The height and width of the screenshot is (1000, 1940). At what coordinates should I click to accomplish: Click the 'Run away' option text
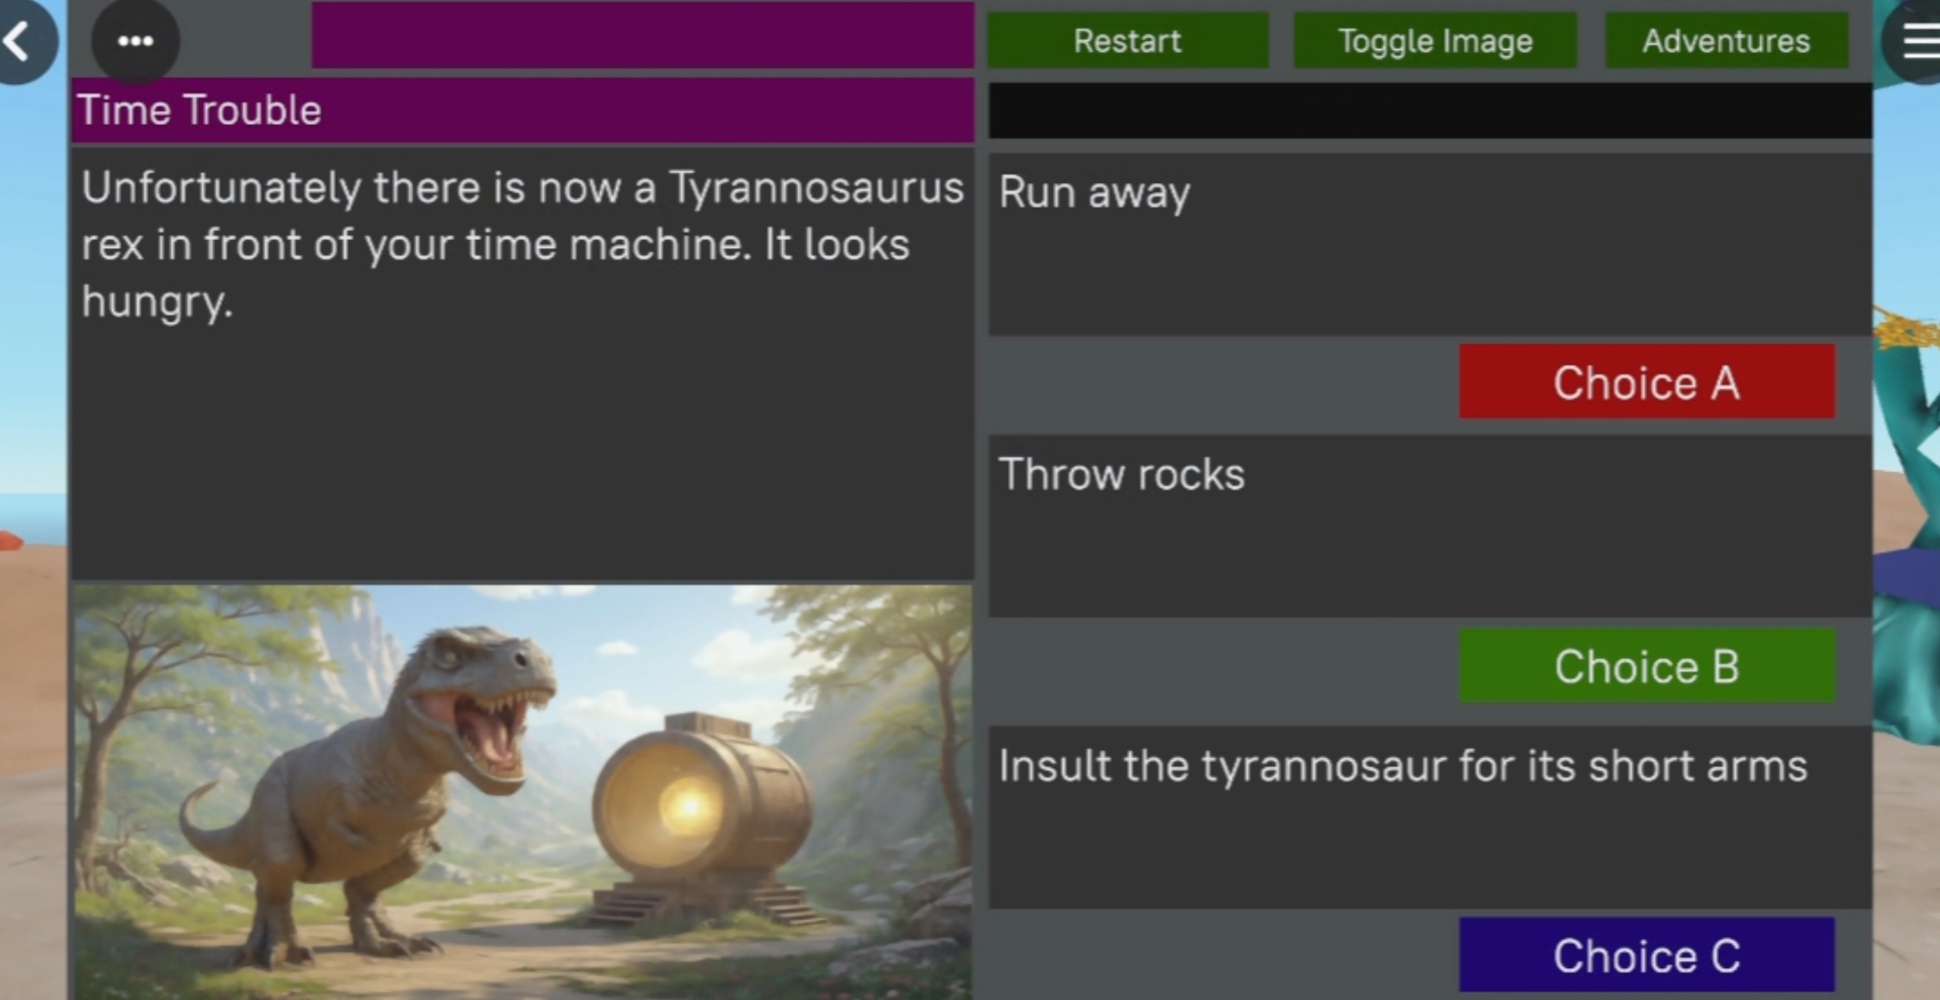pos(1095,193)
